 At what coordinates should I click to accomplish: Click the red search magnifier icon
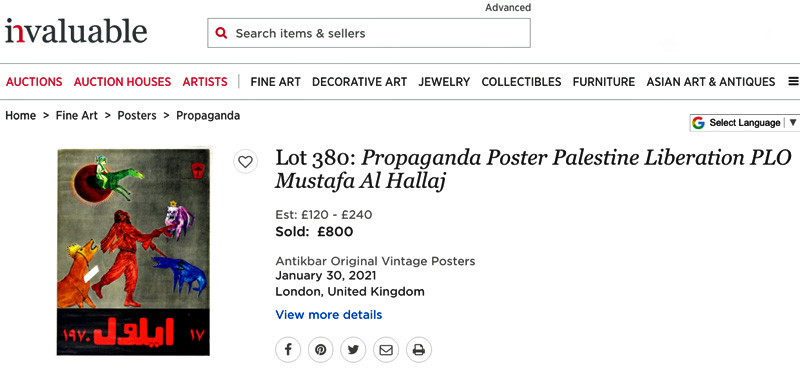click(221, 33)
